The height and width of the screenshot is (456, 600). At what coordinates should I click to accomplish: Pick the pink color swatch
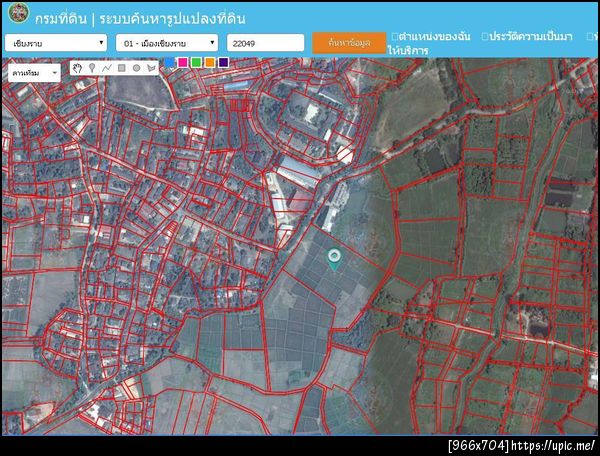click(x=183, y=62)
